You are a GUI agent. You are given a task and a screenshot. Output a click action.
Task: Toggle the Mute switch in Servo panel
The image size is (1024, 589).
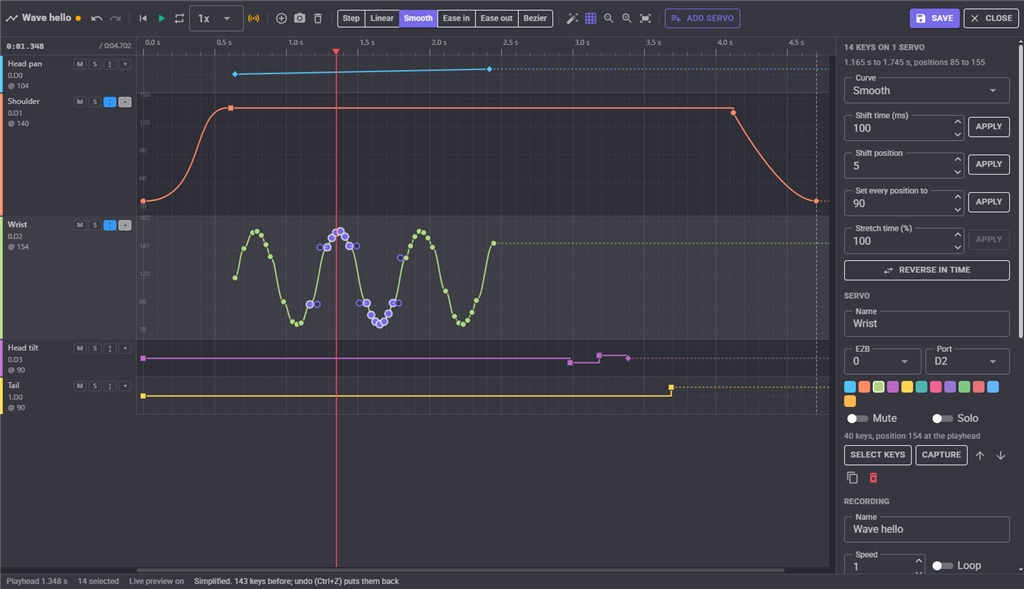[x=857, y=419]
